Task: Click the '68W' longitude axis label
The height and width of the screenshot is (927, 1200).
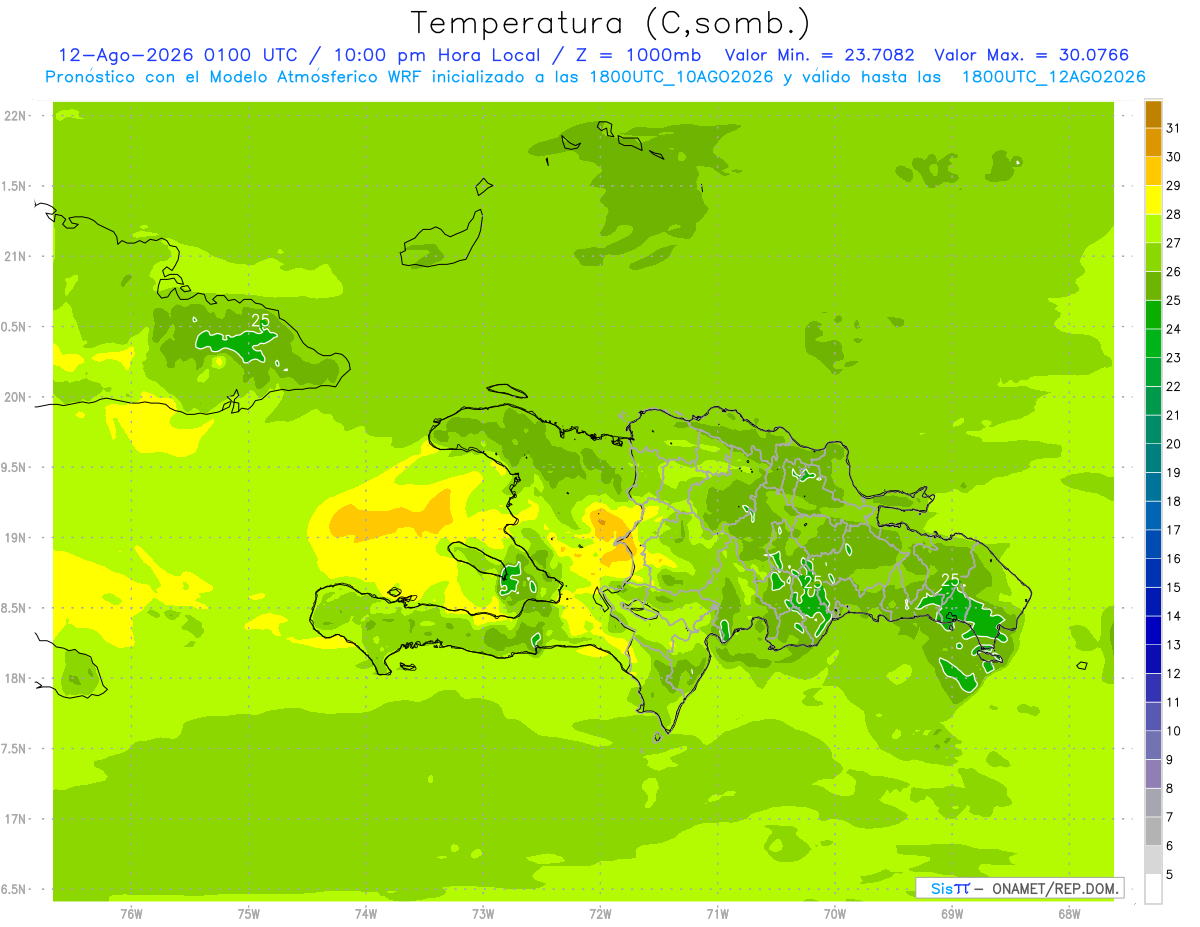Action: [x=1068, y=914]
